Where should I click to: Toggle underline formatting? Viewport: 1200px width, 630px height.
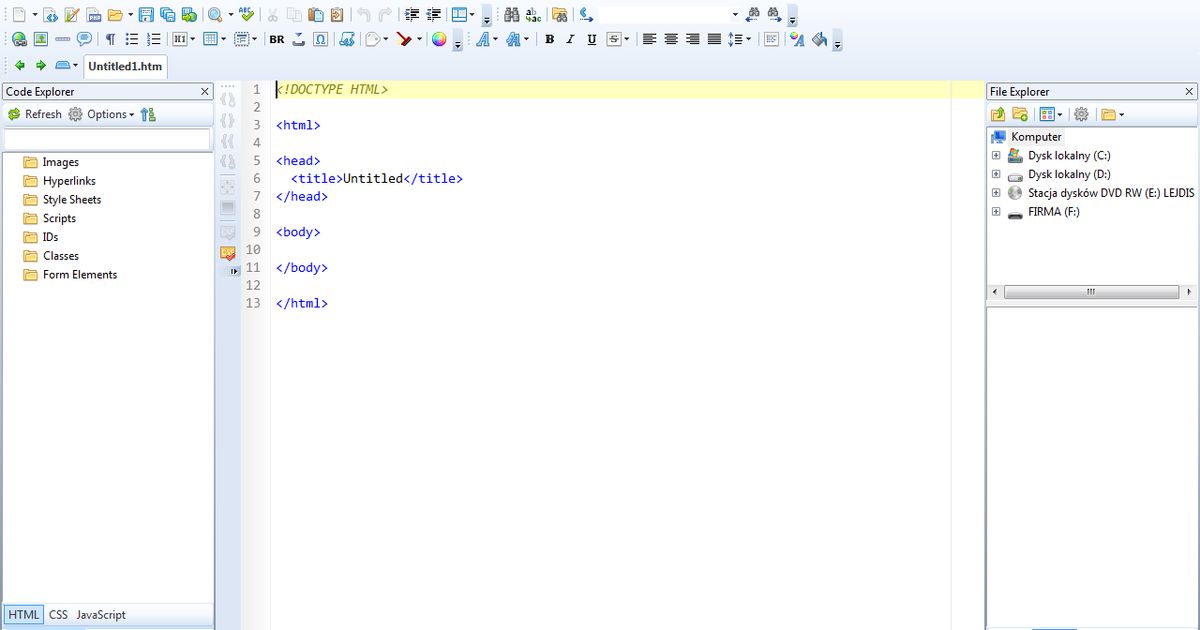589,39
